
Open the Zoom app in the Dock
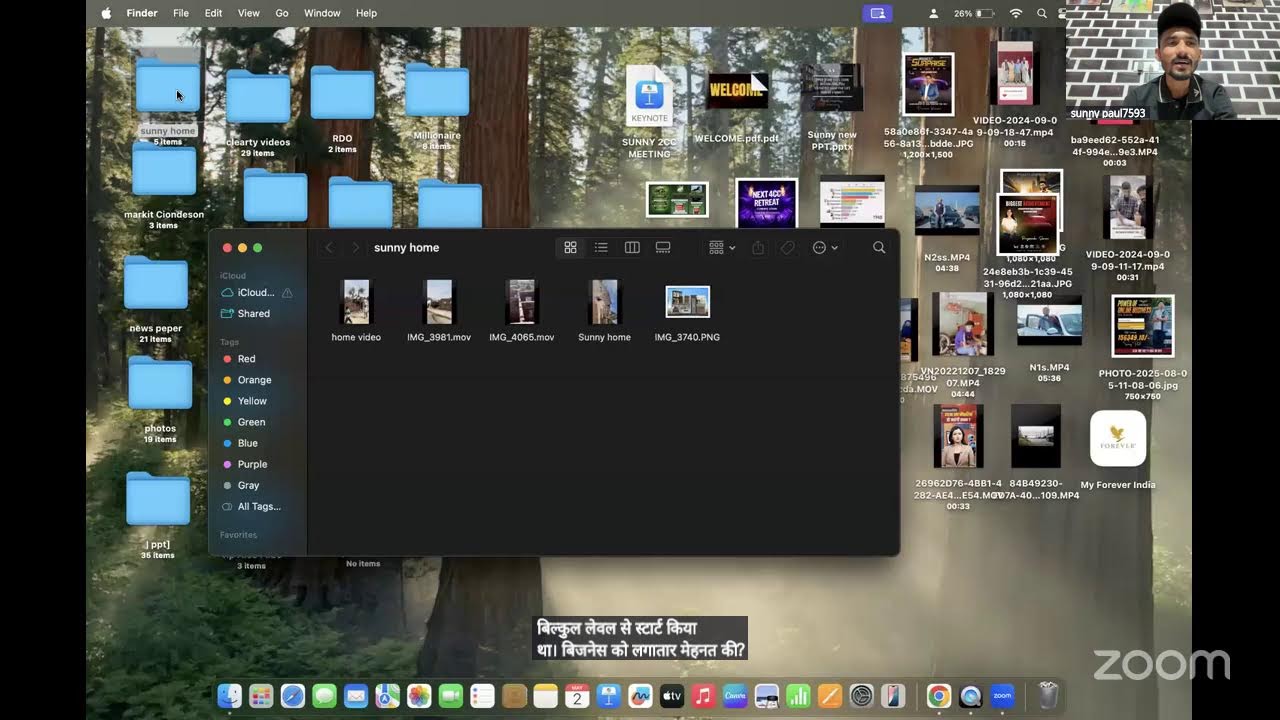point(1002,696)
